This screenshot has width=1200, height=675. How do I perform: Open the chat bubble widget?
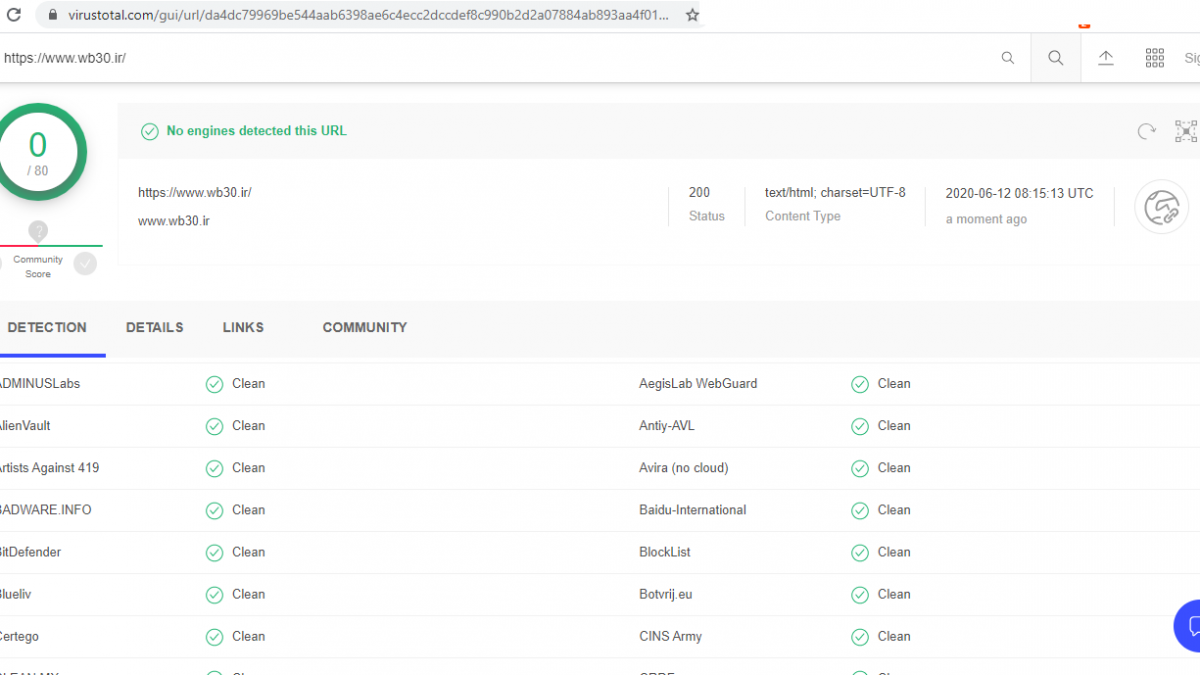pos(1189,626)
